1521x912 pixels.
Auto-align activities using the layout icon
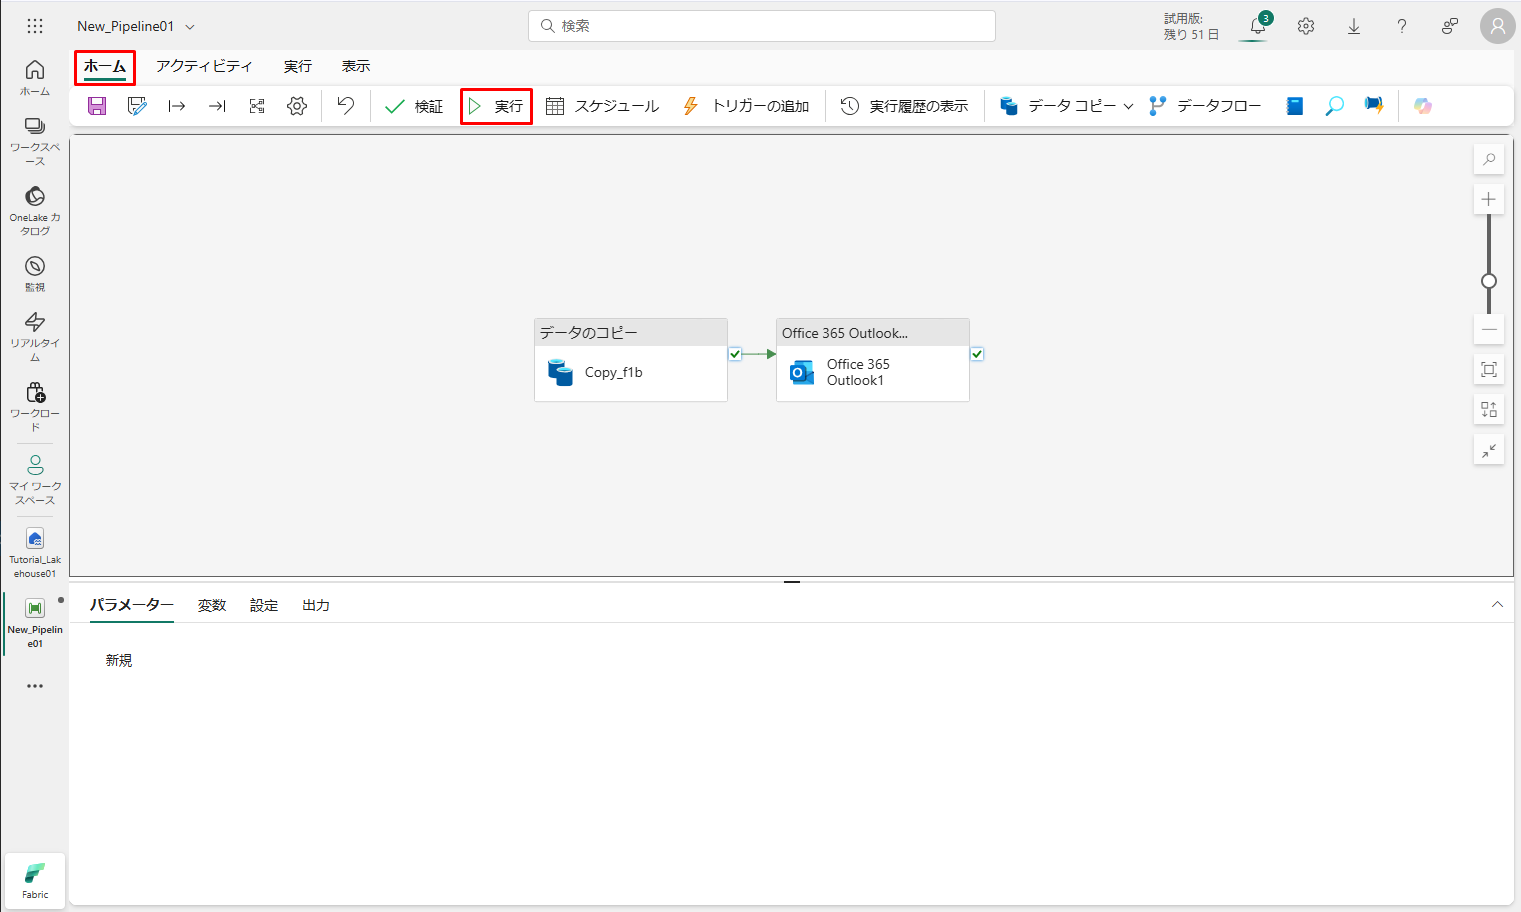pyautogui.click(x=1489, y=409)
